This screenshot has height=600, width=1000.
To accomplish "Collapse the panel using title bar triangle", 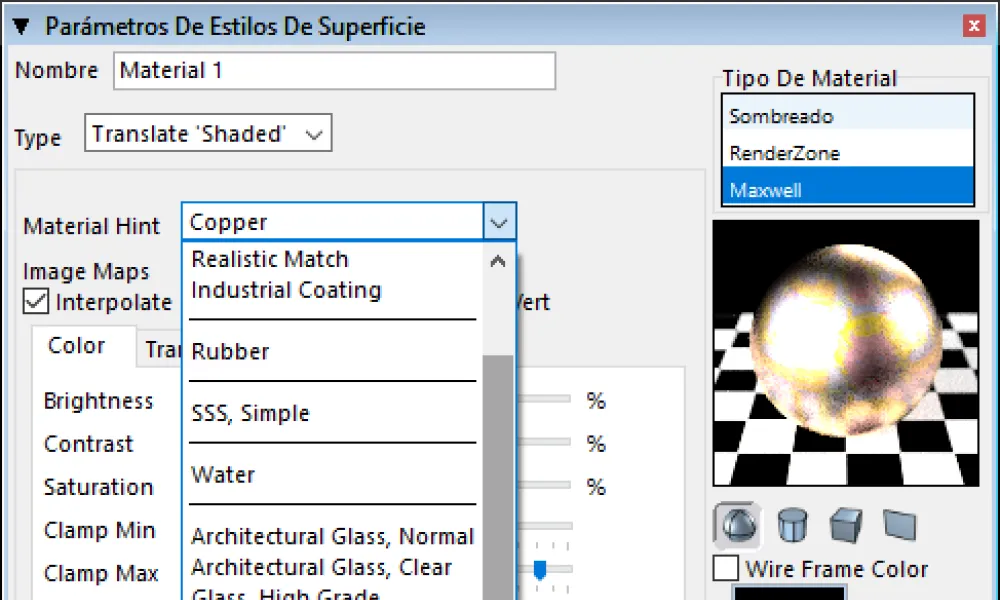I will point(21,27).
